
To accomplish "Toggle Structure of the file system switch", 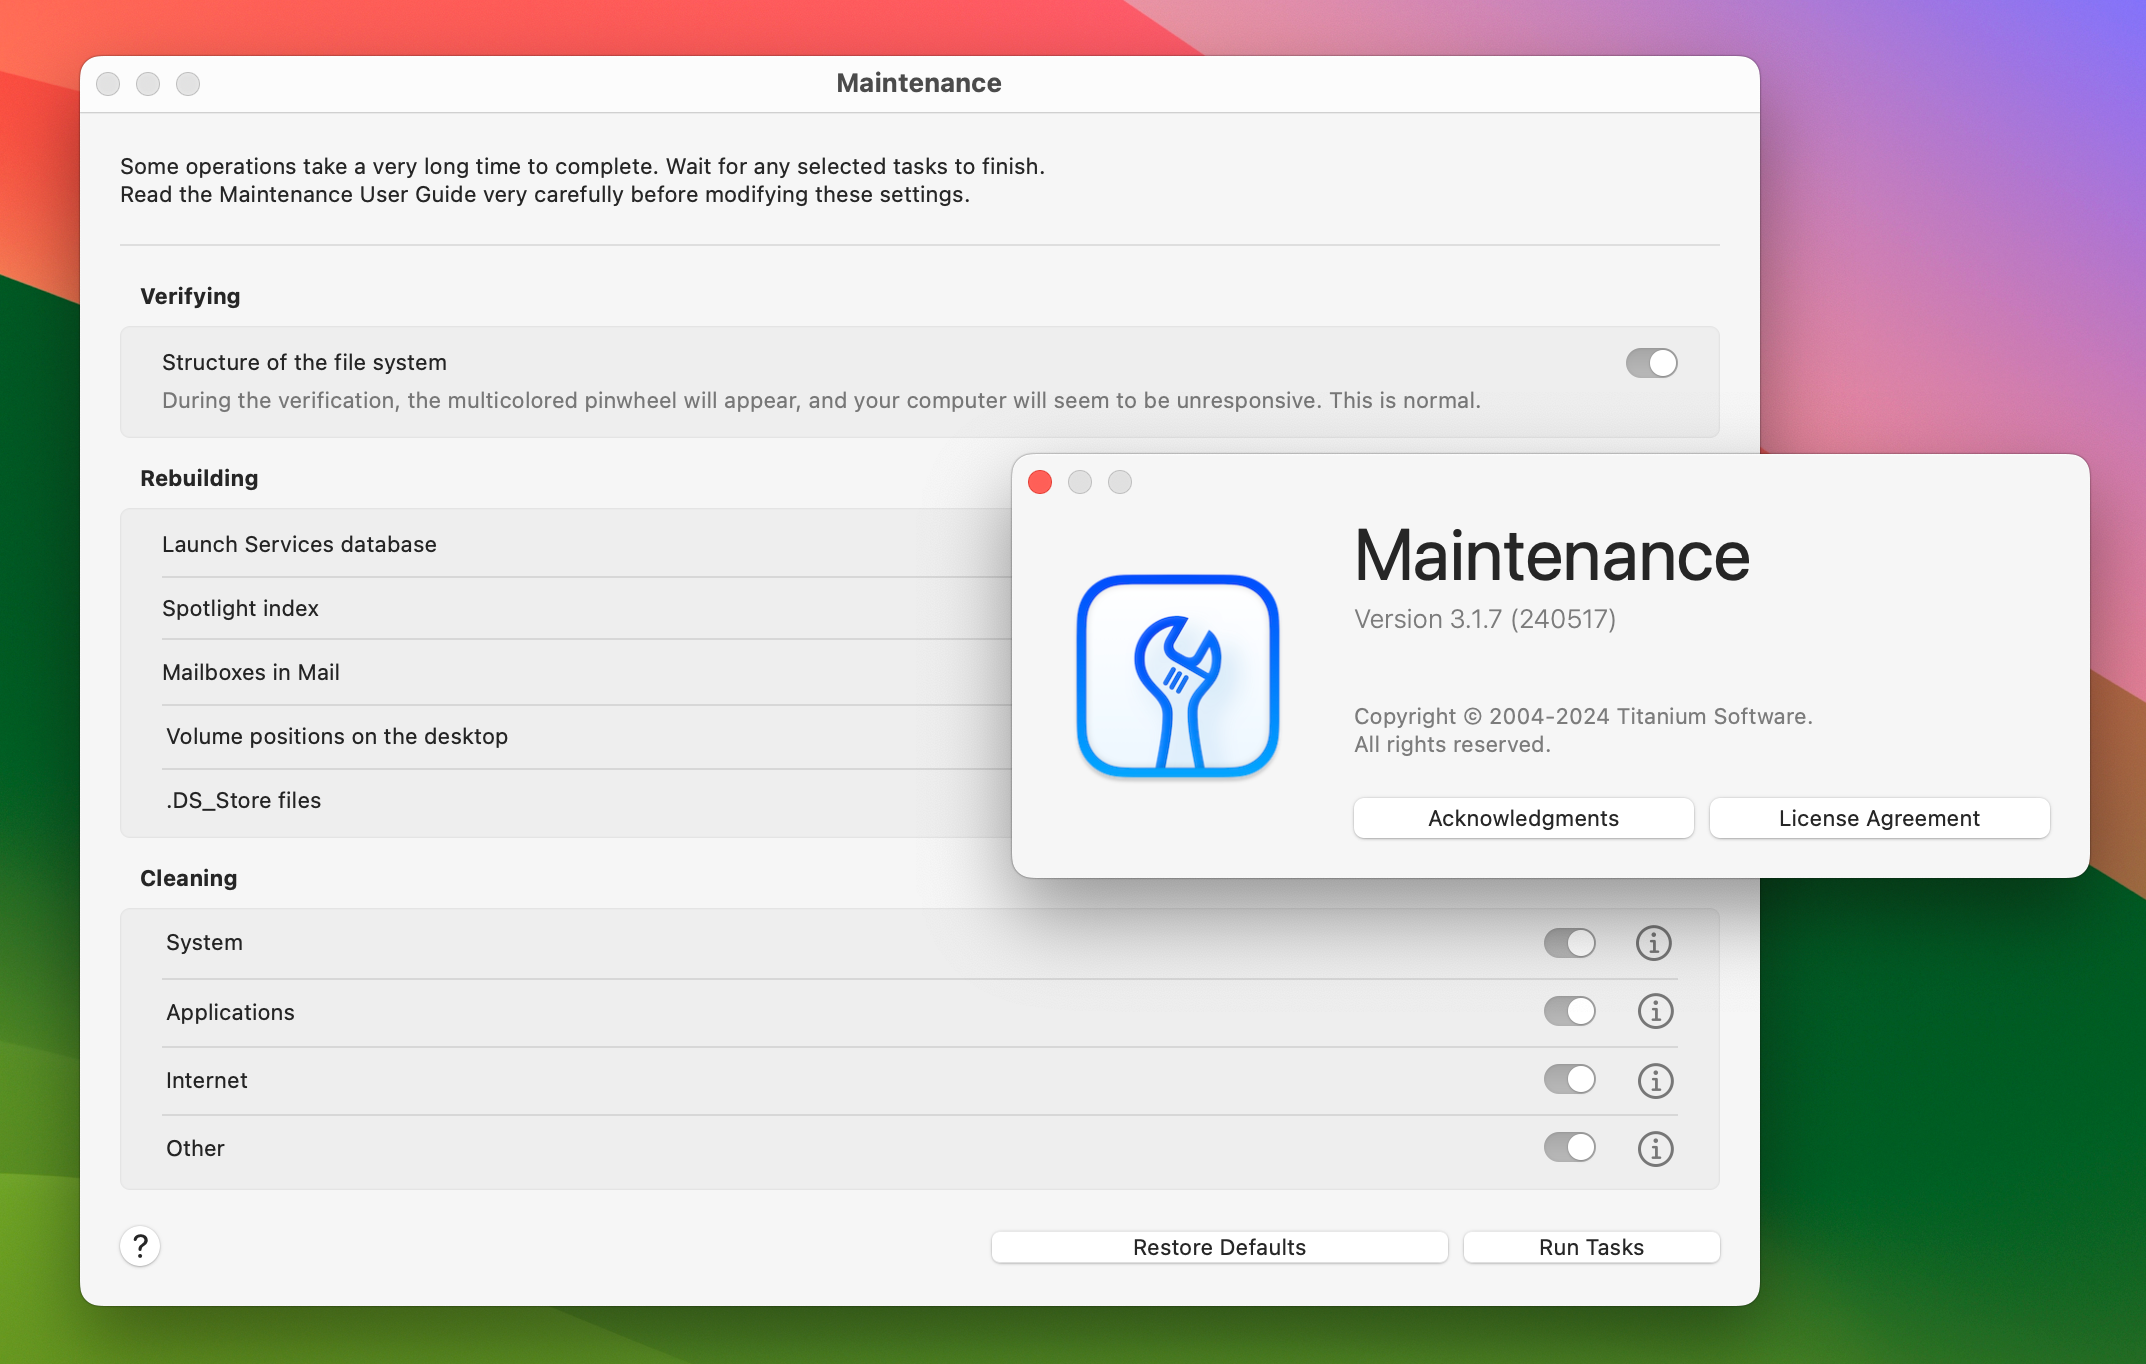I will [x=1651, y=363].
